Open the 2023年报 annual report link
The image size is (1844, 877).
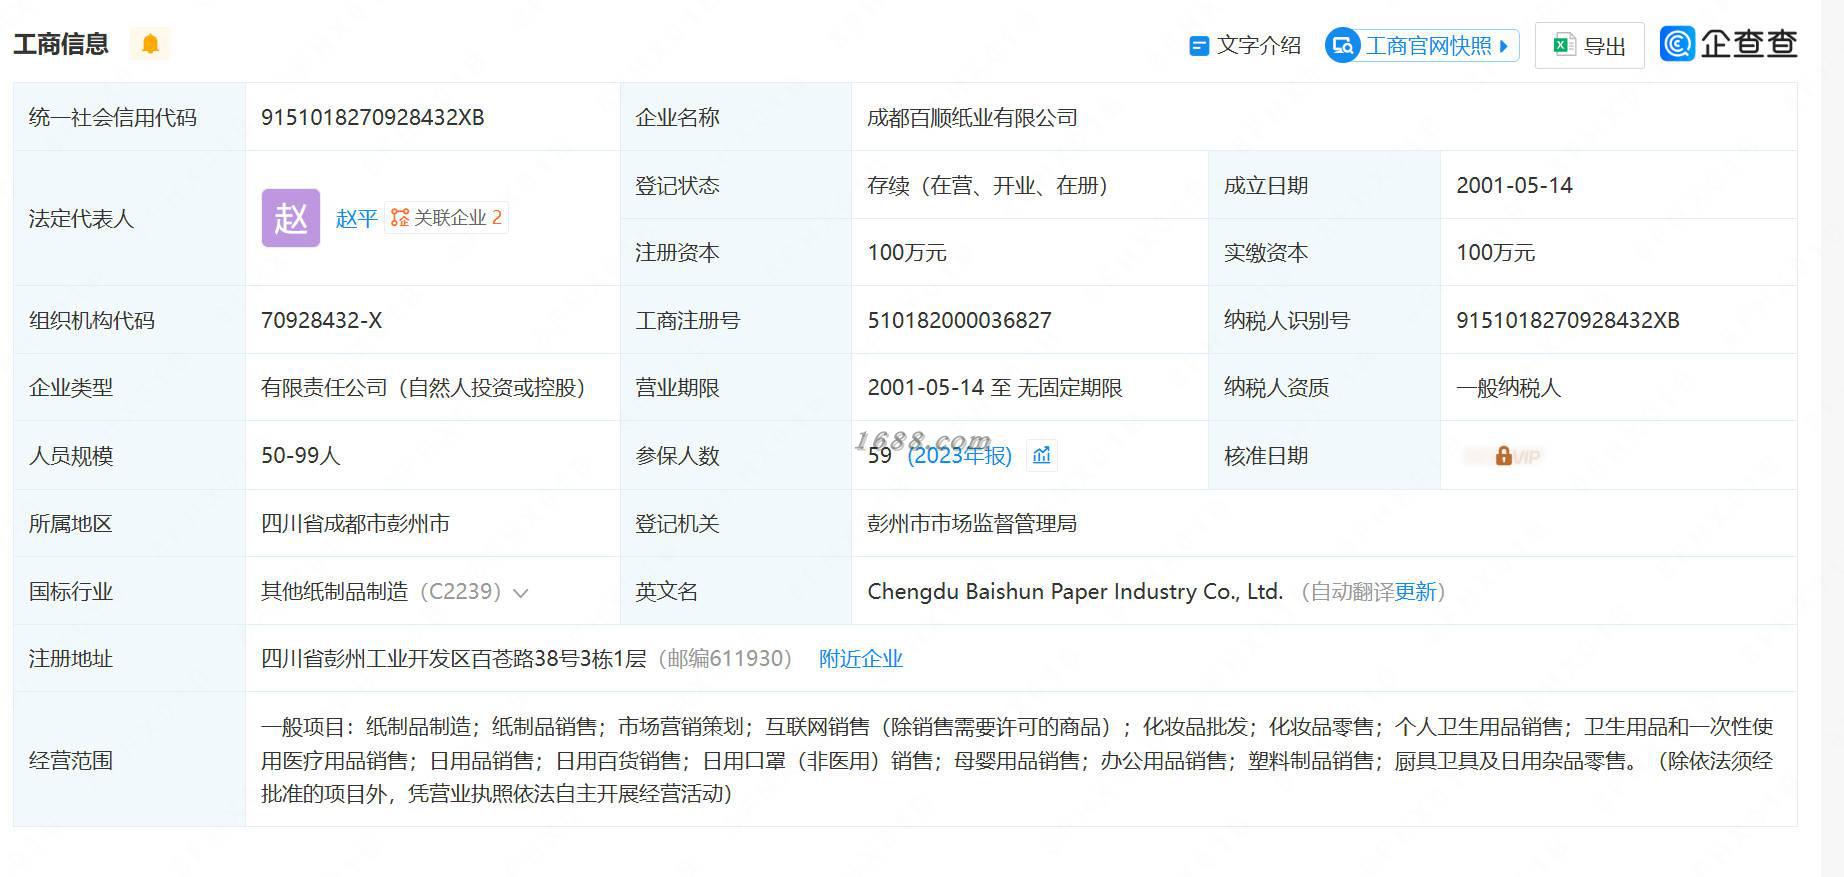(960, 456)
